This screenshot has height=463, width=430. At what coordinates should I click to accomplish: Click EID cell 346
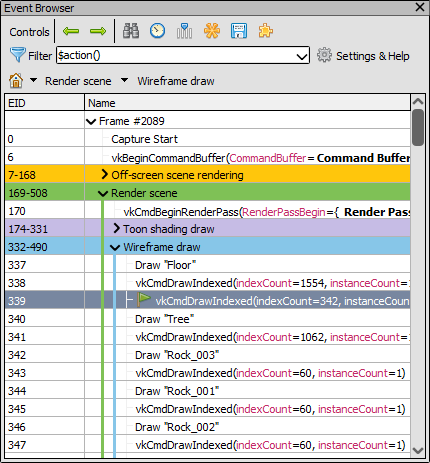[44, 427]
